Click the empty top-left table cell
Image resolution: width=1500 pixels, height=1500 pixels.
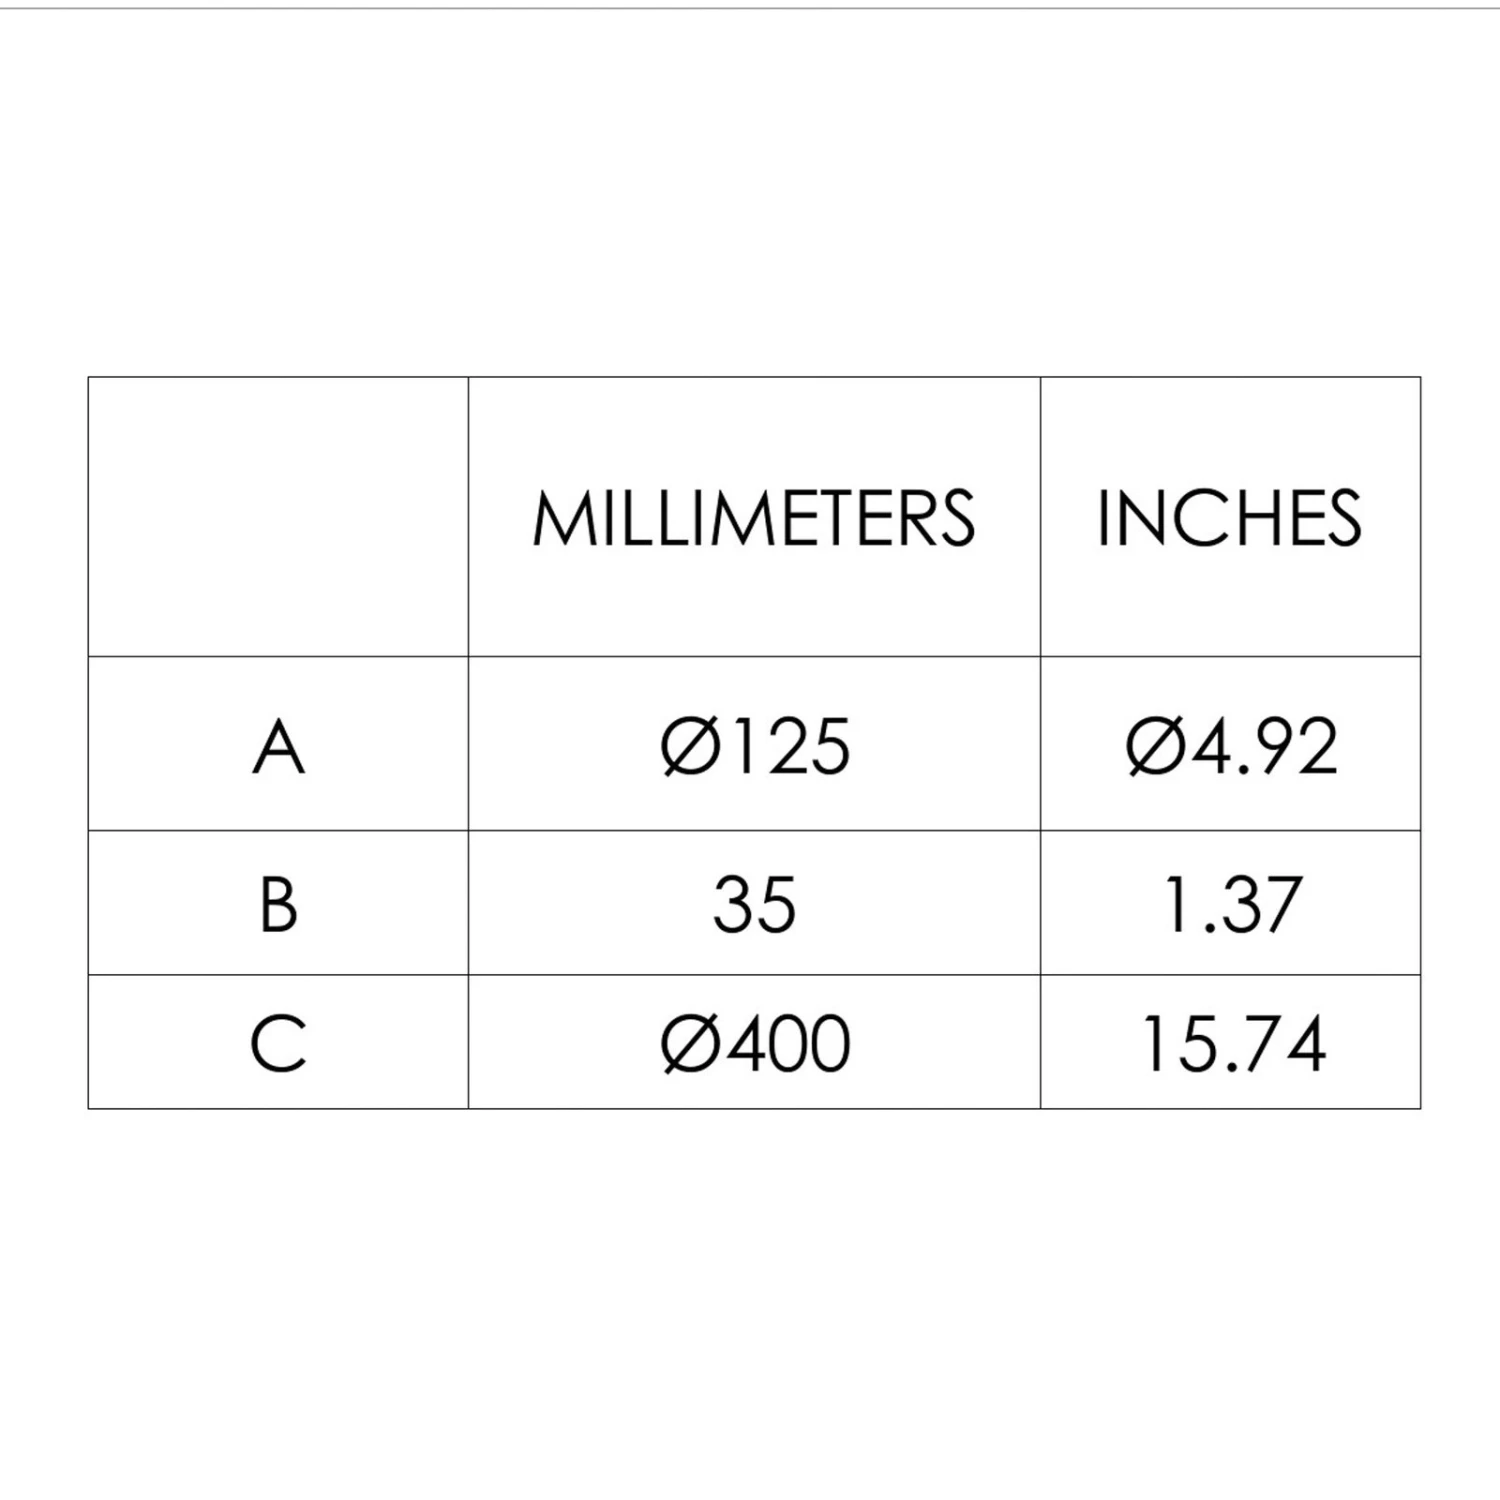point(278,517)
